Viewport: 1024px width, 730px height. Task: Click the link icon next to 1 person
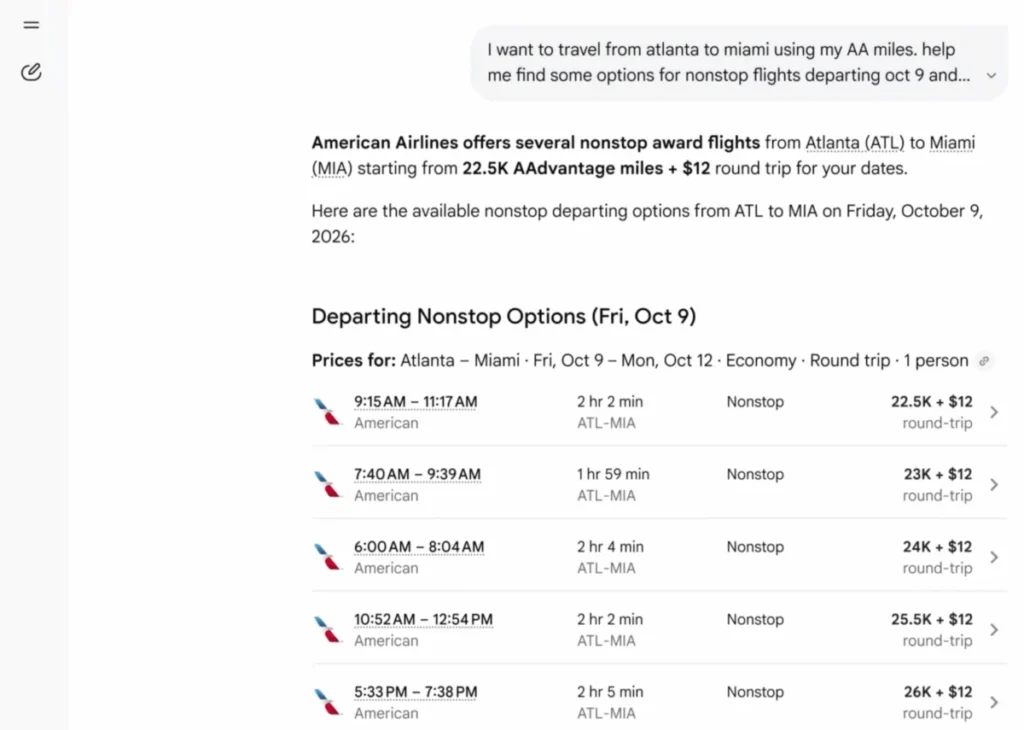[x=984, y=361]
